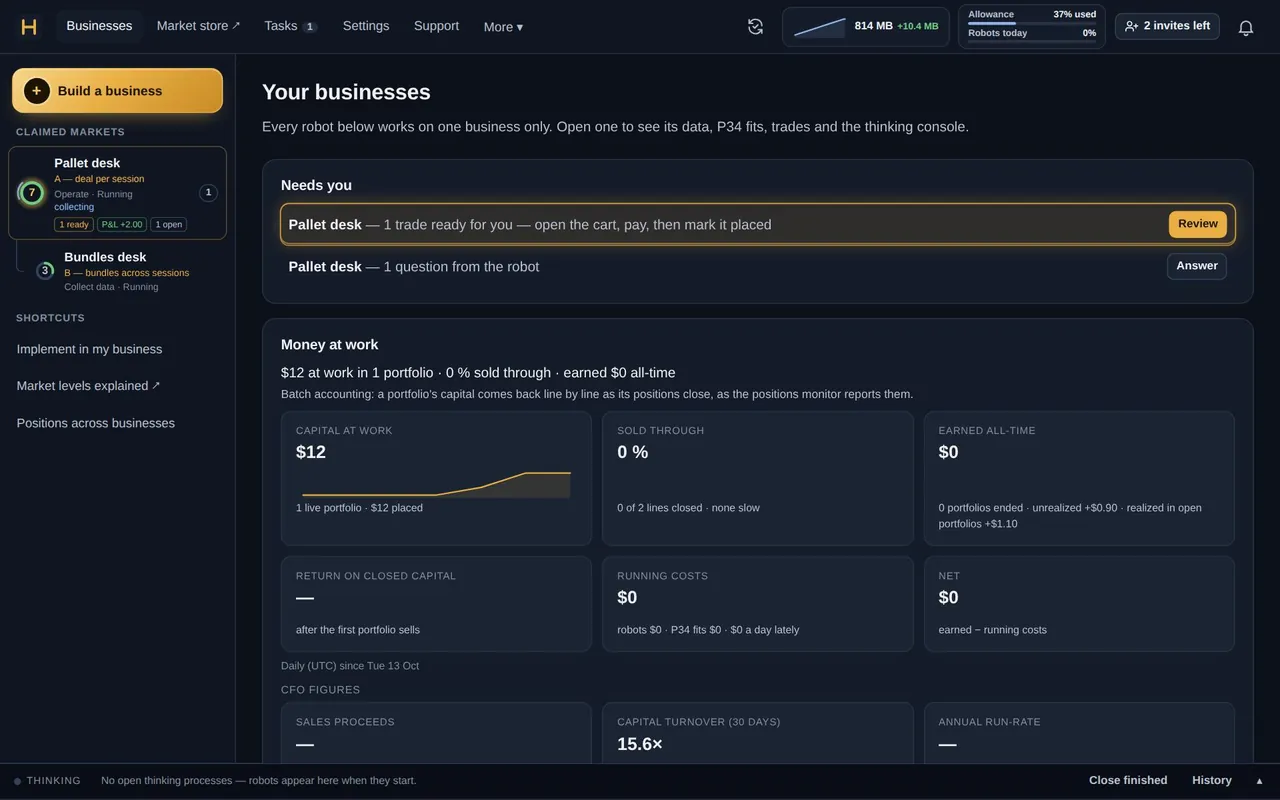Click the Tasks count badge 1
This screenshot has height=800, width=1280.
310,27
